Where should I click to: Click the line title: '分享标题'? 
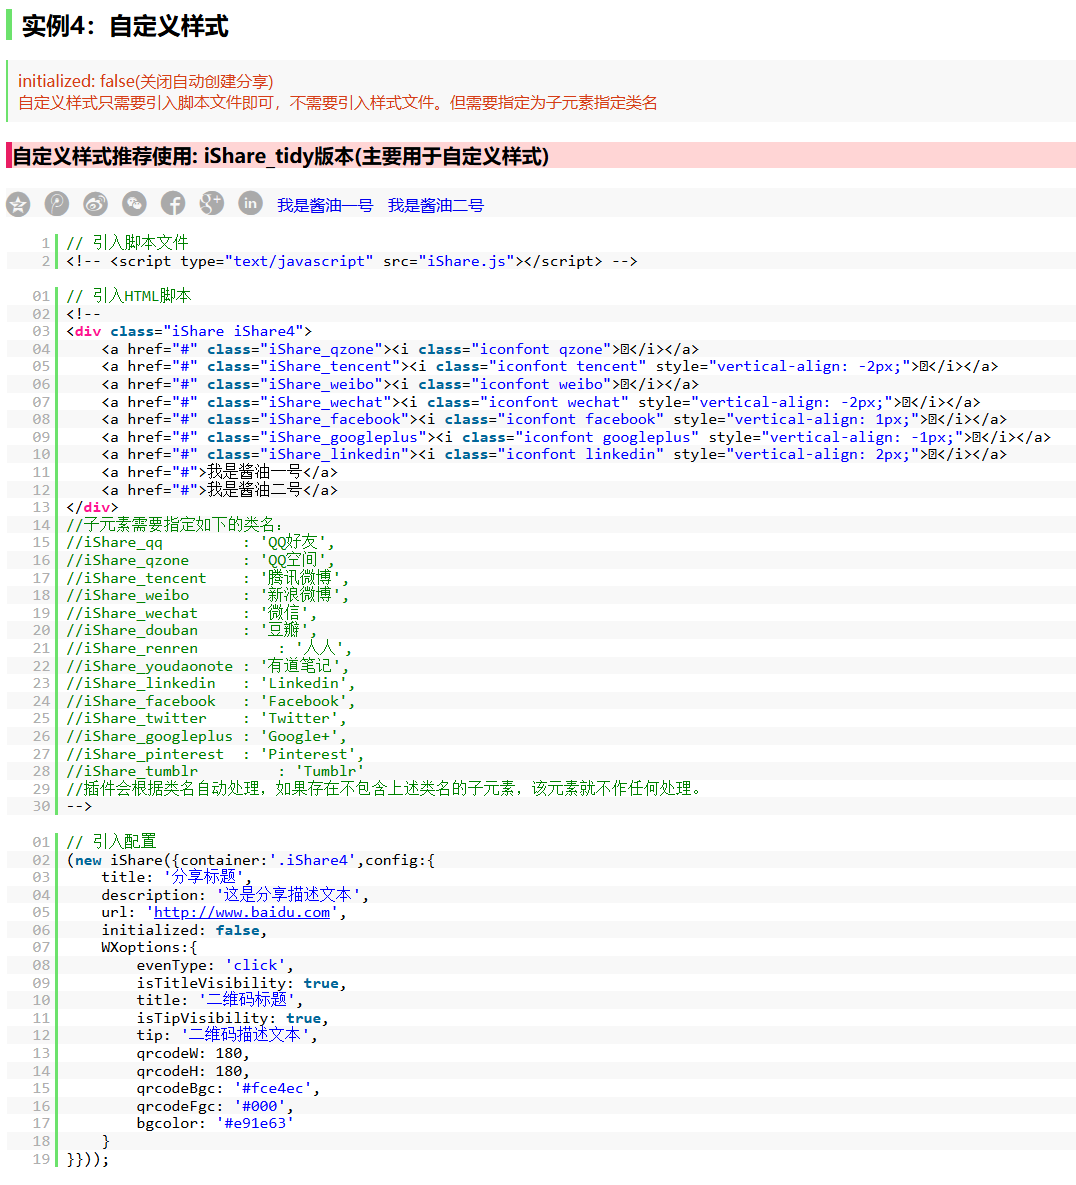coord(176,877)
